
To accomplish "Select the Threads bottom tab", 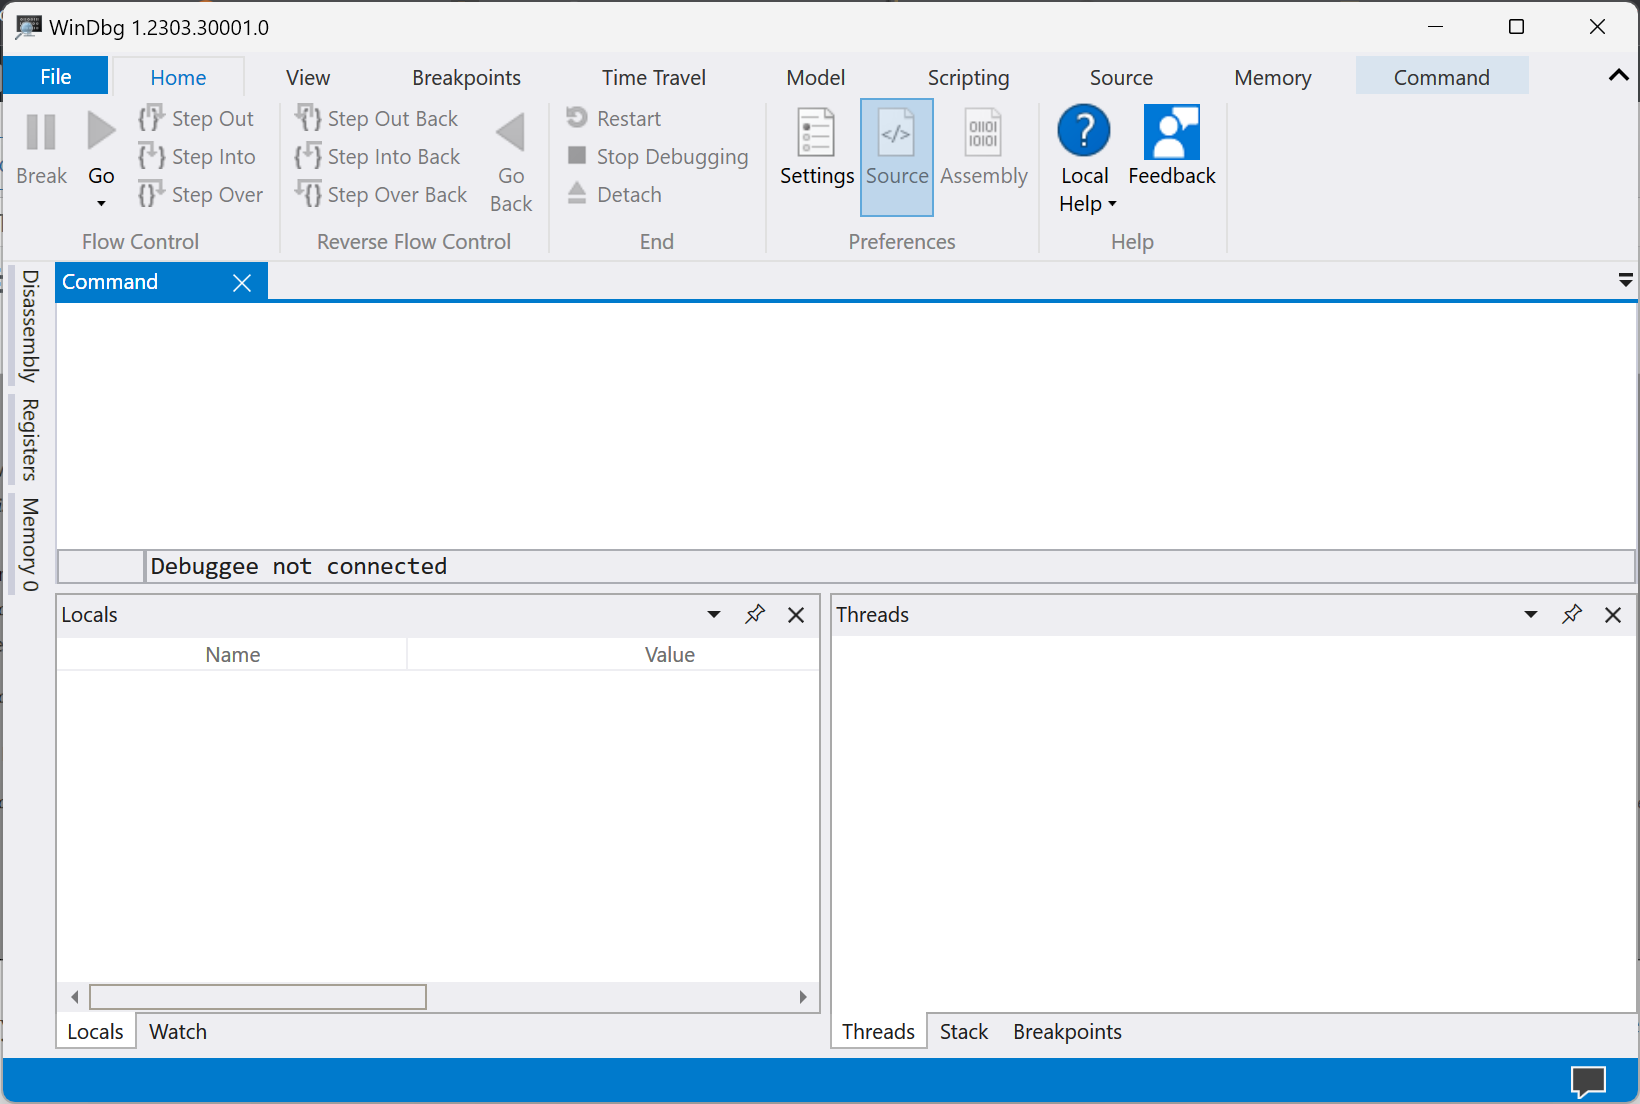I will [878, 1032].
